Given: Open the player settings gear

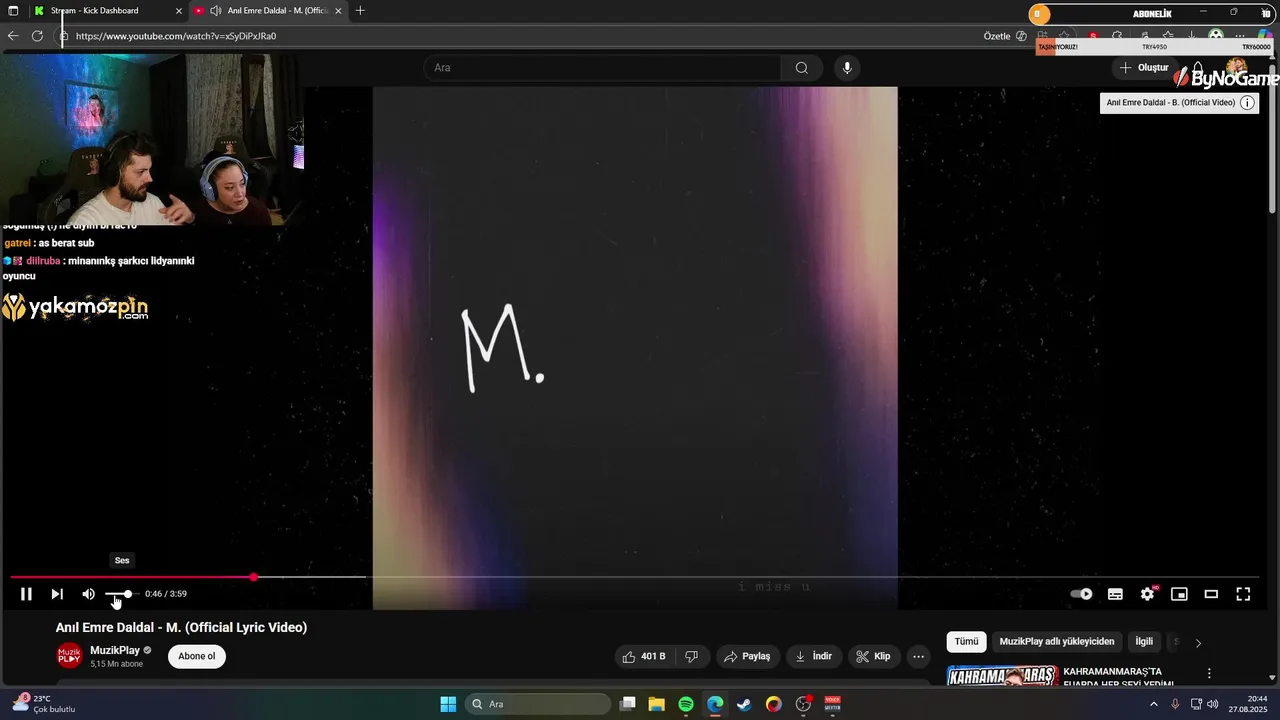Looking at the screenshot, I should click(1147, 594).
